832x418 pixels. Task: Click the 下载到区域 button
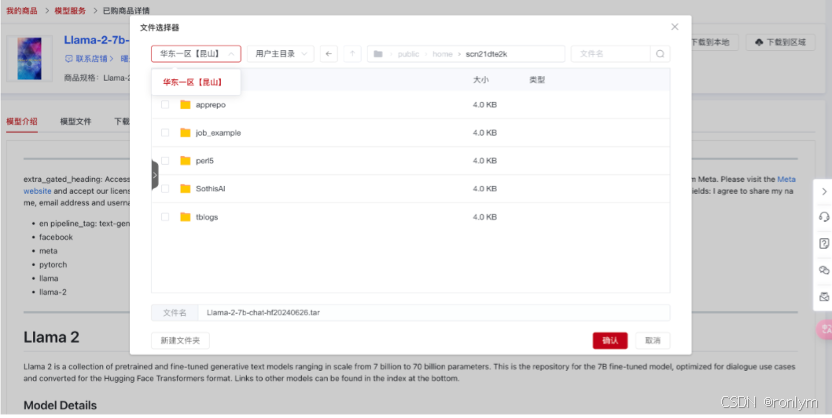tap(780, 42)
